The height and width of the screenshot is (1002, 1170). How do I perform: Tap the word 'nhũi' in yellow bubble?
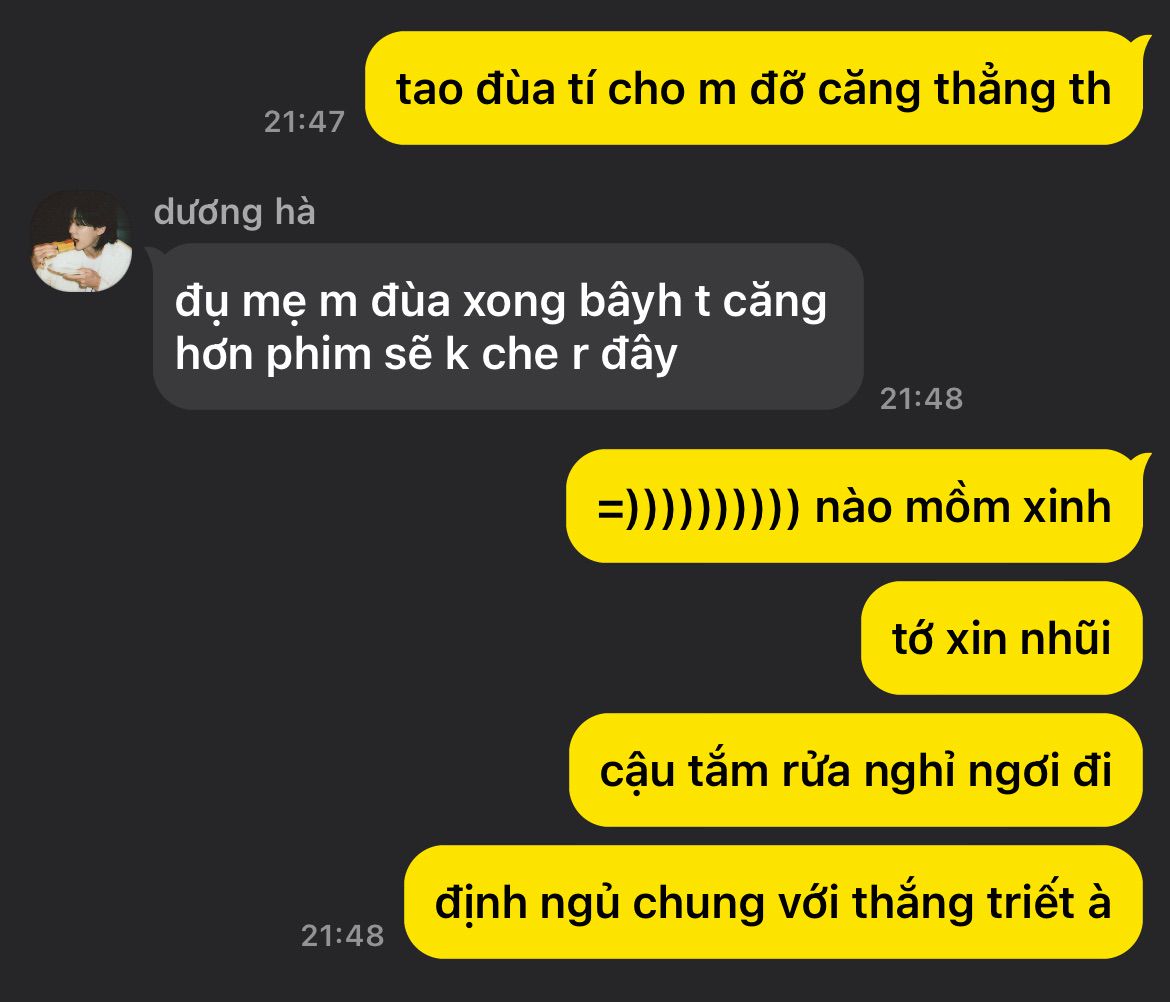[x=1065, y=638]
